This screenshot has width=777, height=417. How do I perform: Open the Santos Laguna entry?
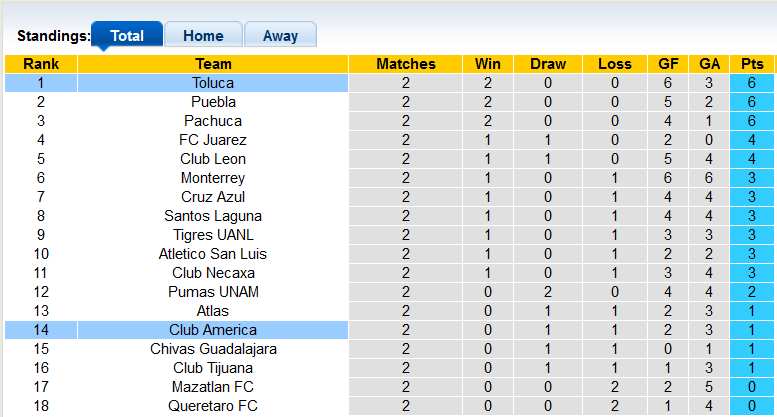coord(213,216)
